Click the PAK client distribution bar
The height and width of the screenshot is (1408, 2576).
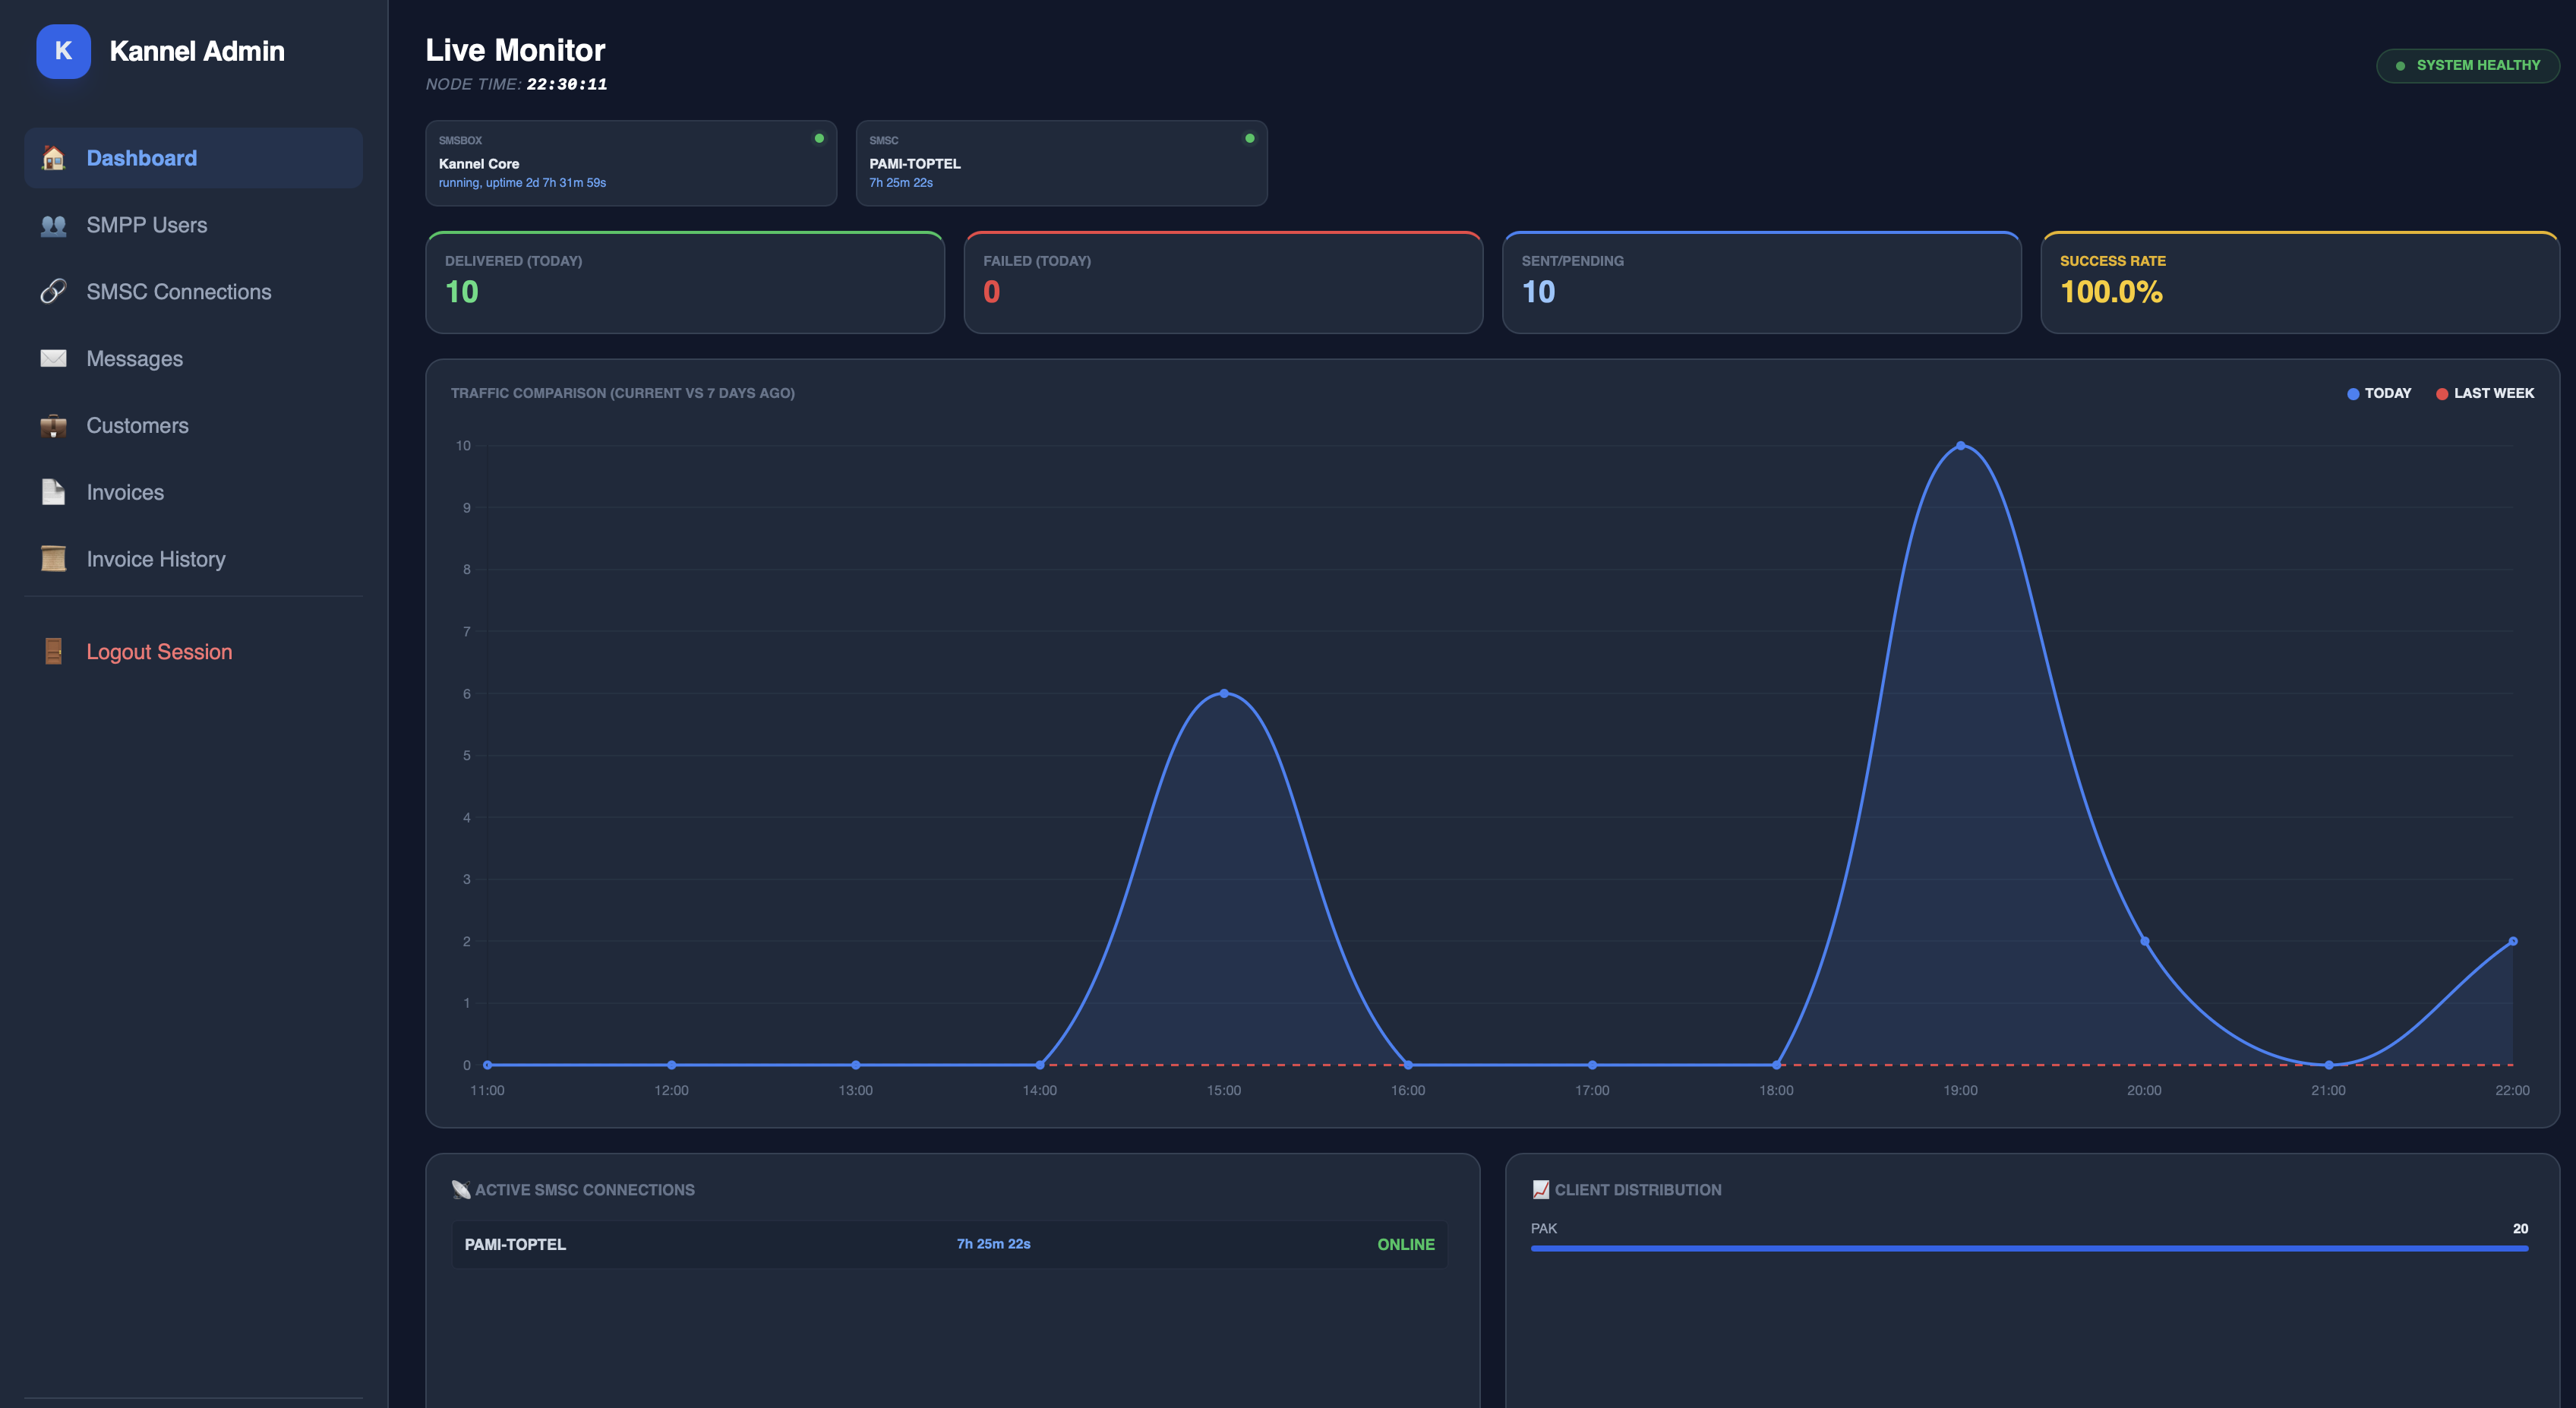pos(2029,1248)
